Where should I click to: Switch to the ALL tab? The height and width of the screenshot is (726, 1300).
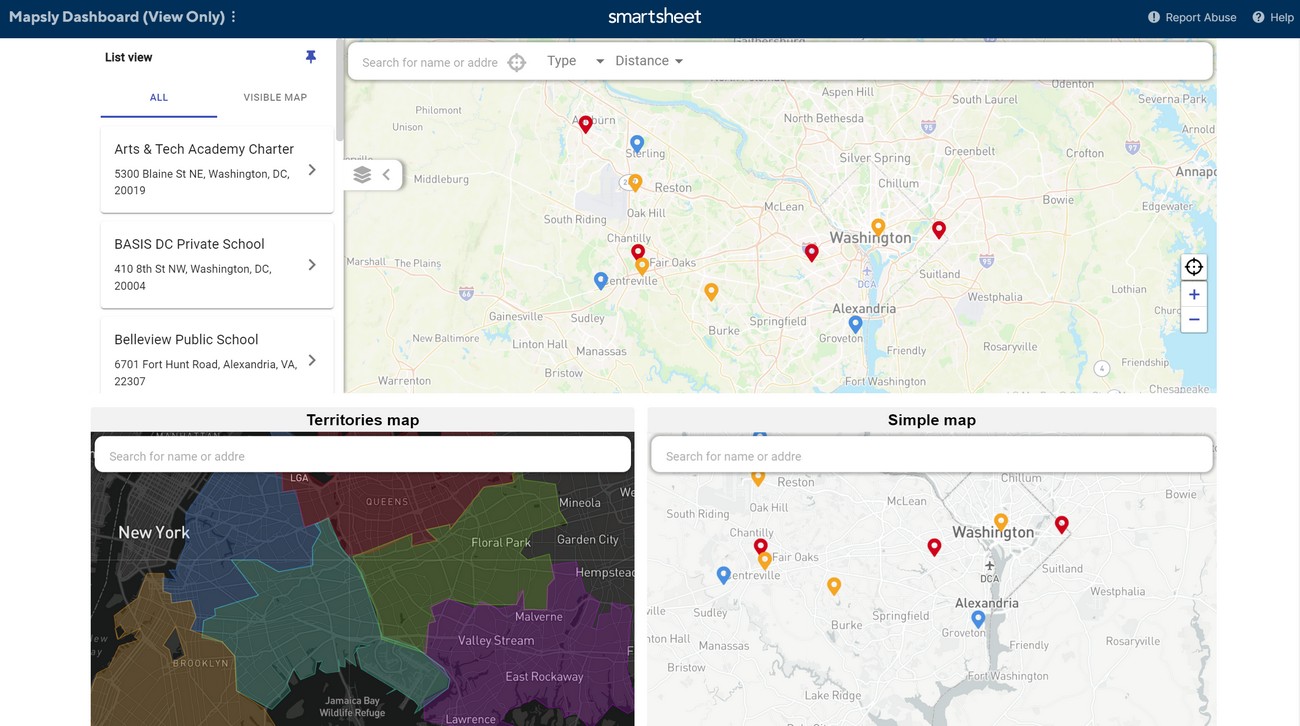tap(159, 98)
